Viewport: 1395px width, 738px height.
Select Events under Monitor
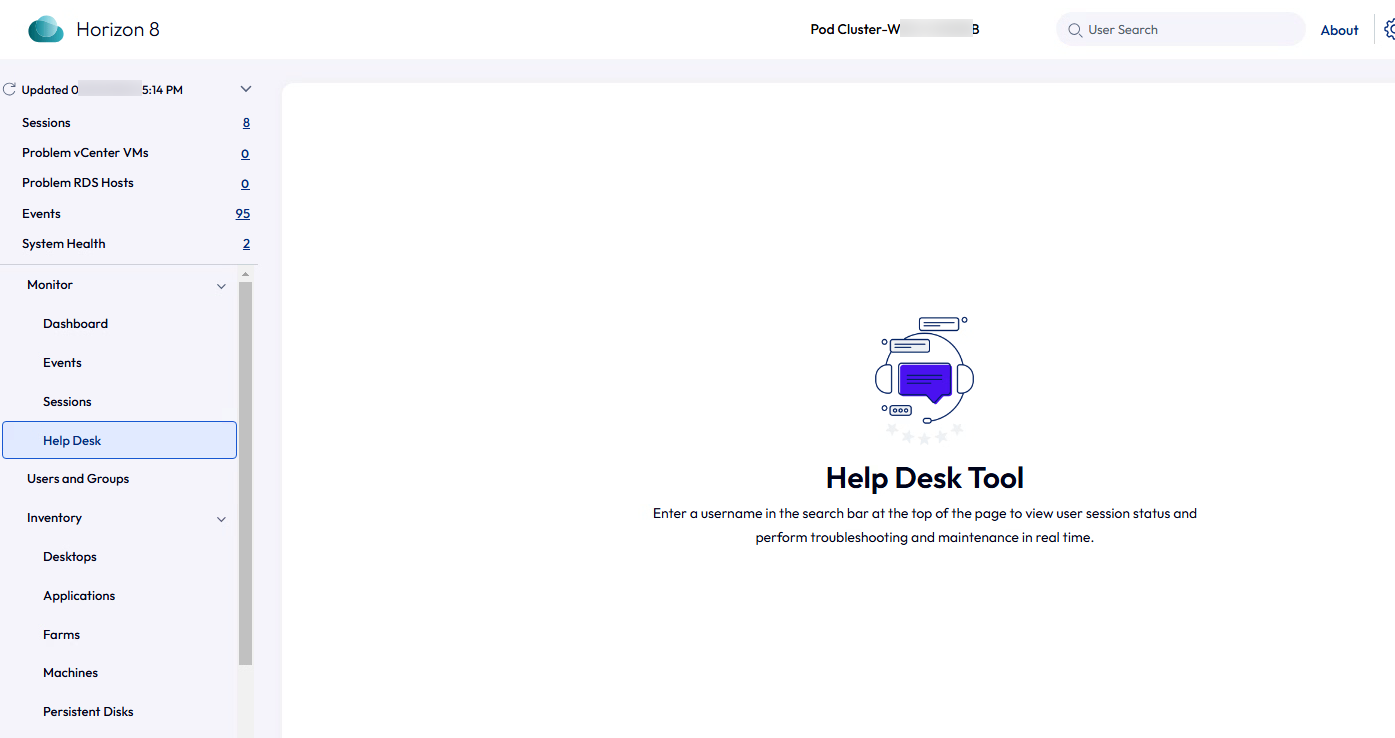(x=62, y=363)
